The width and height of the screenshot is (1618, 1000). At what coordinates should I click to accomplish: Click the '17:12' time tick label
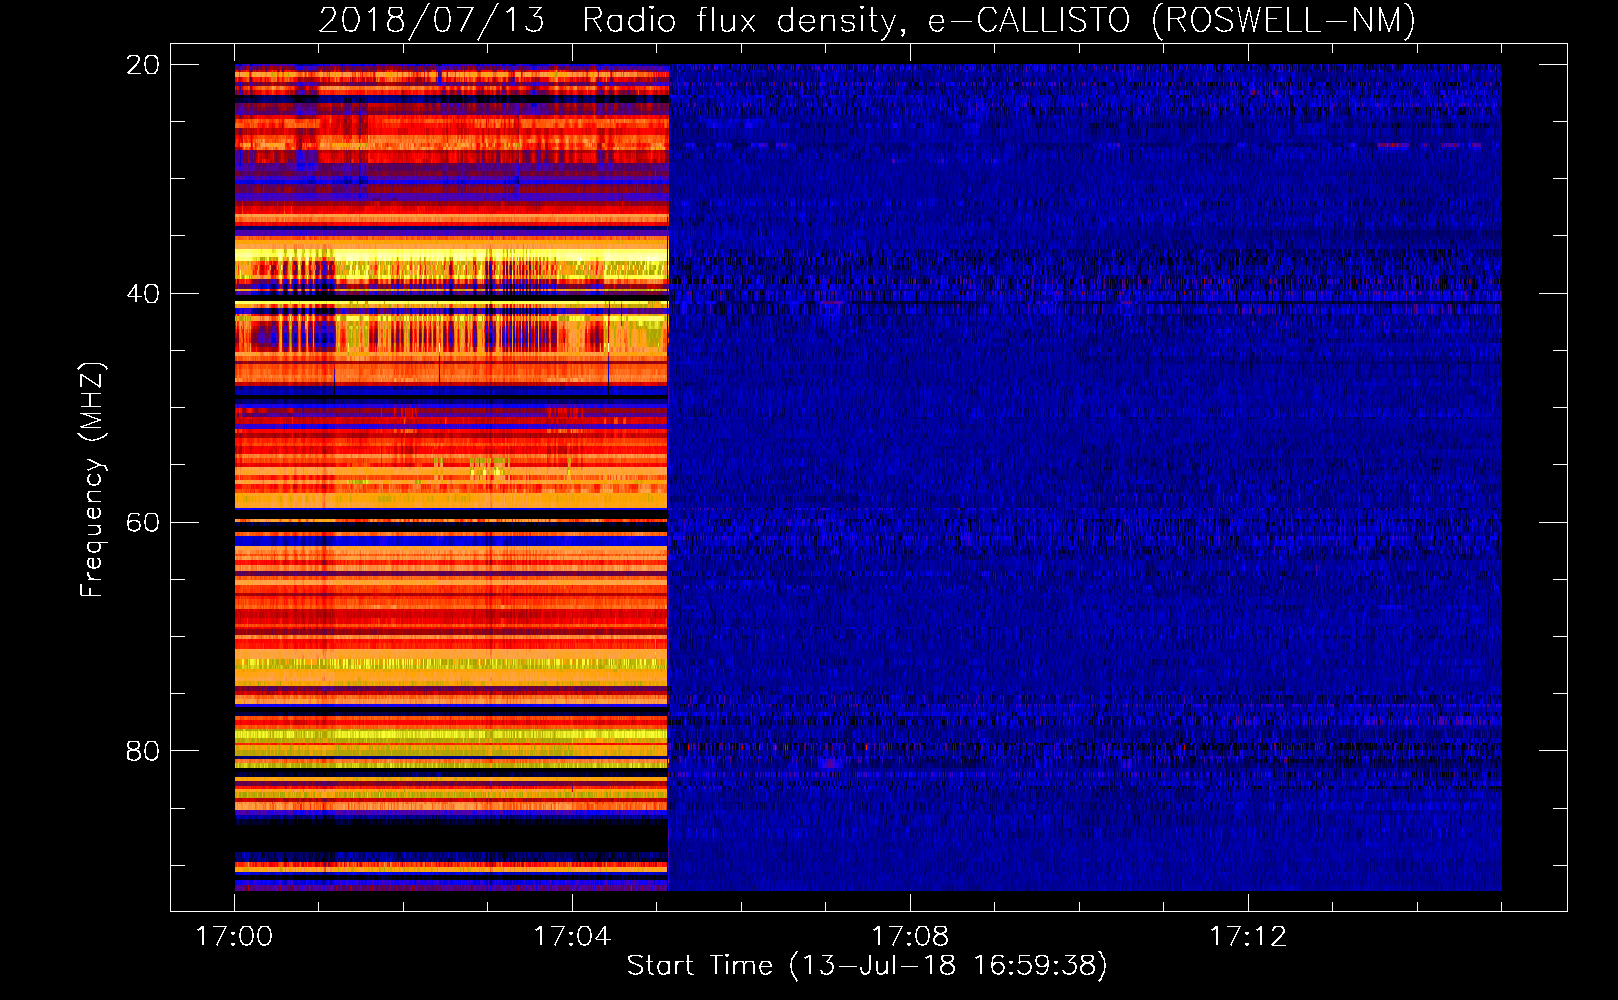point(1248,936)
